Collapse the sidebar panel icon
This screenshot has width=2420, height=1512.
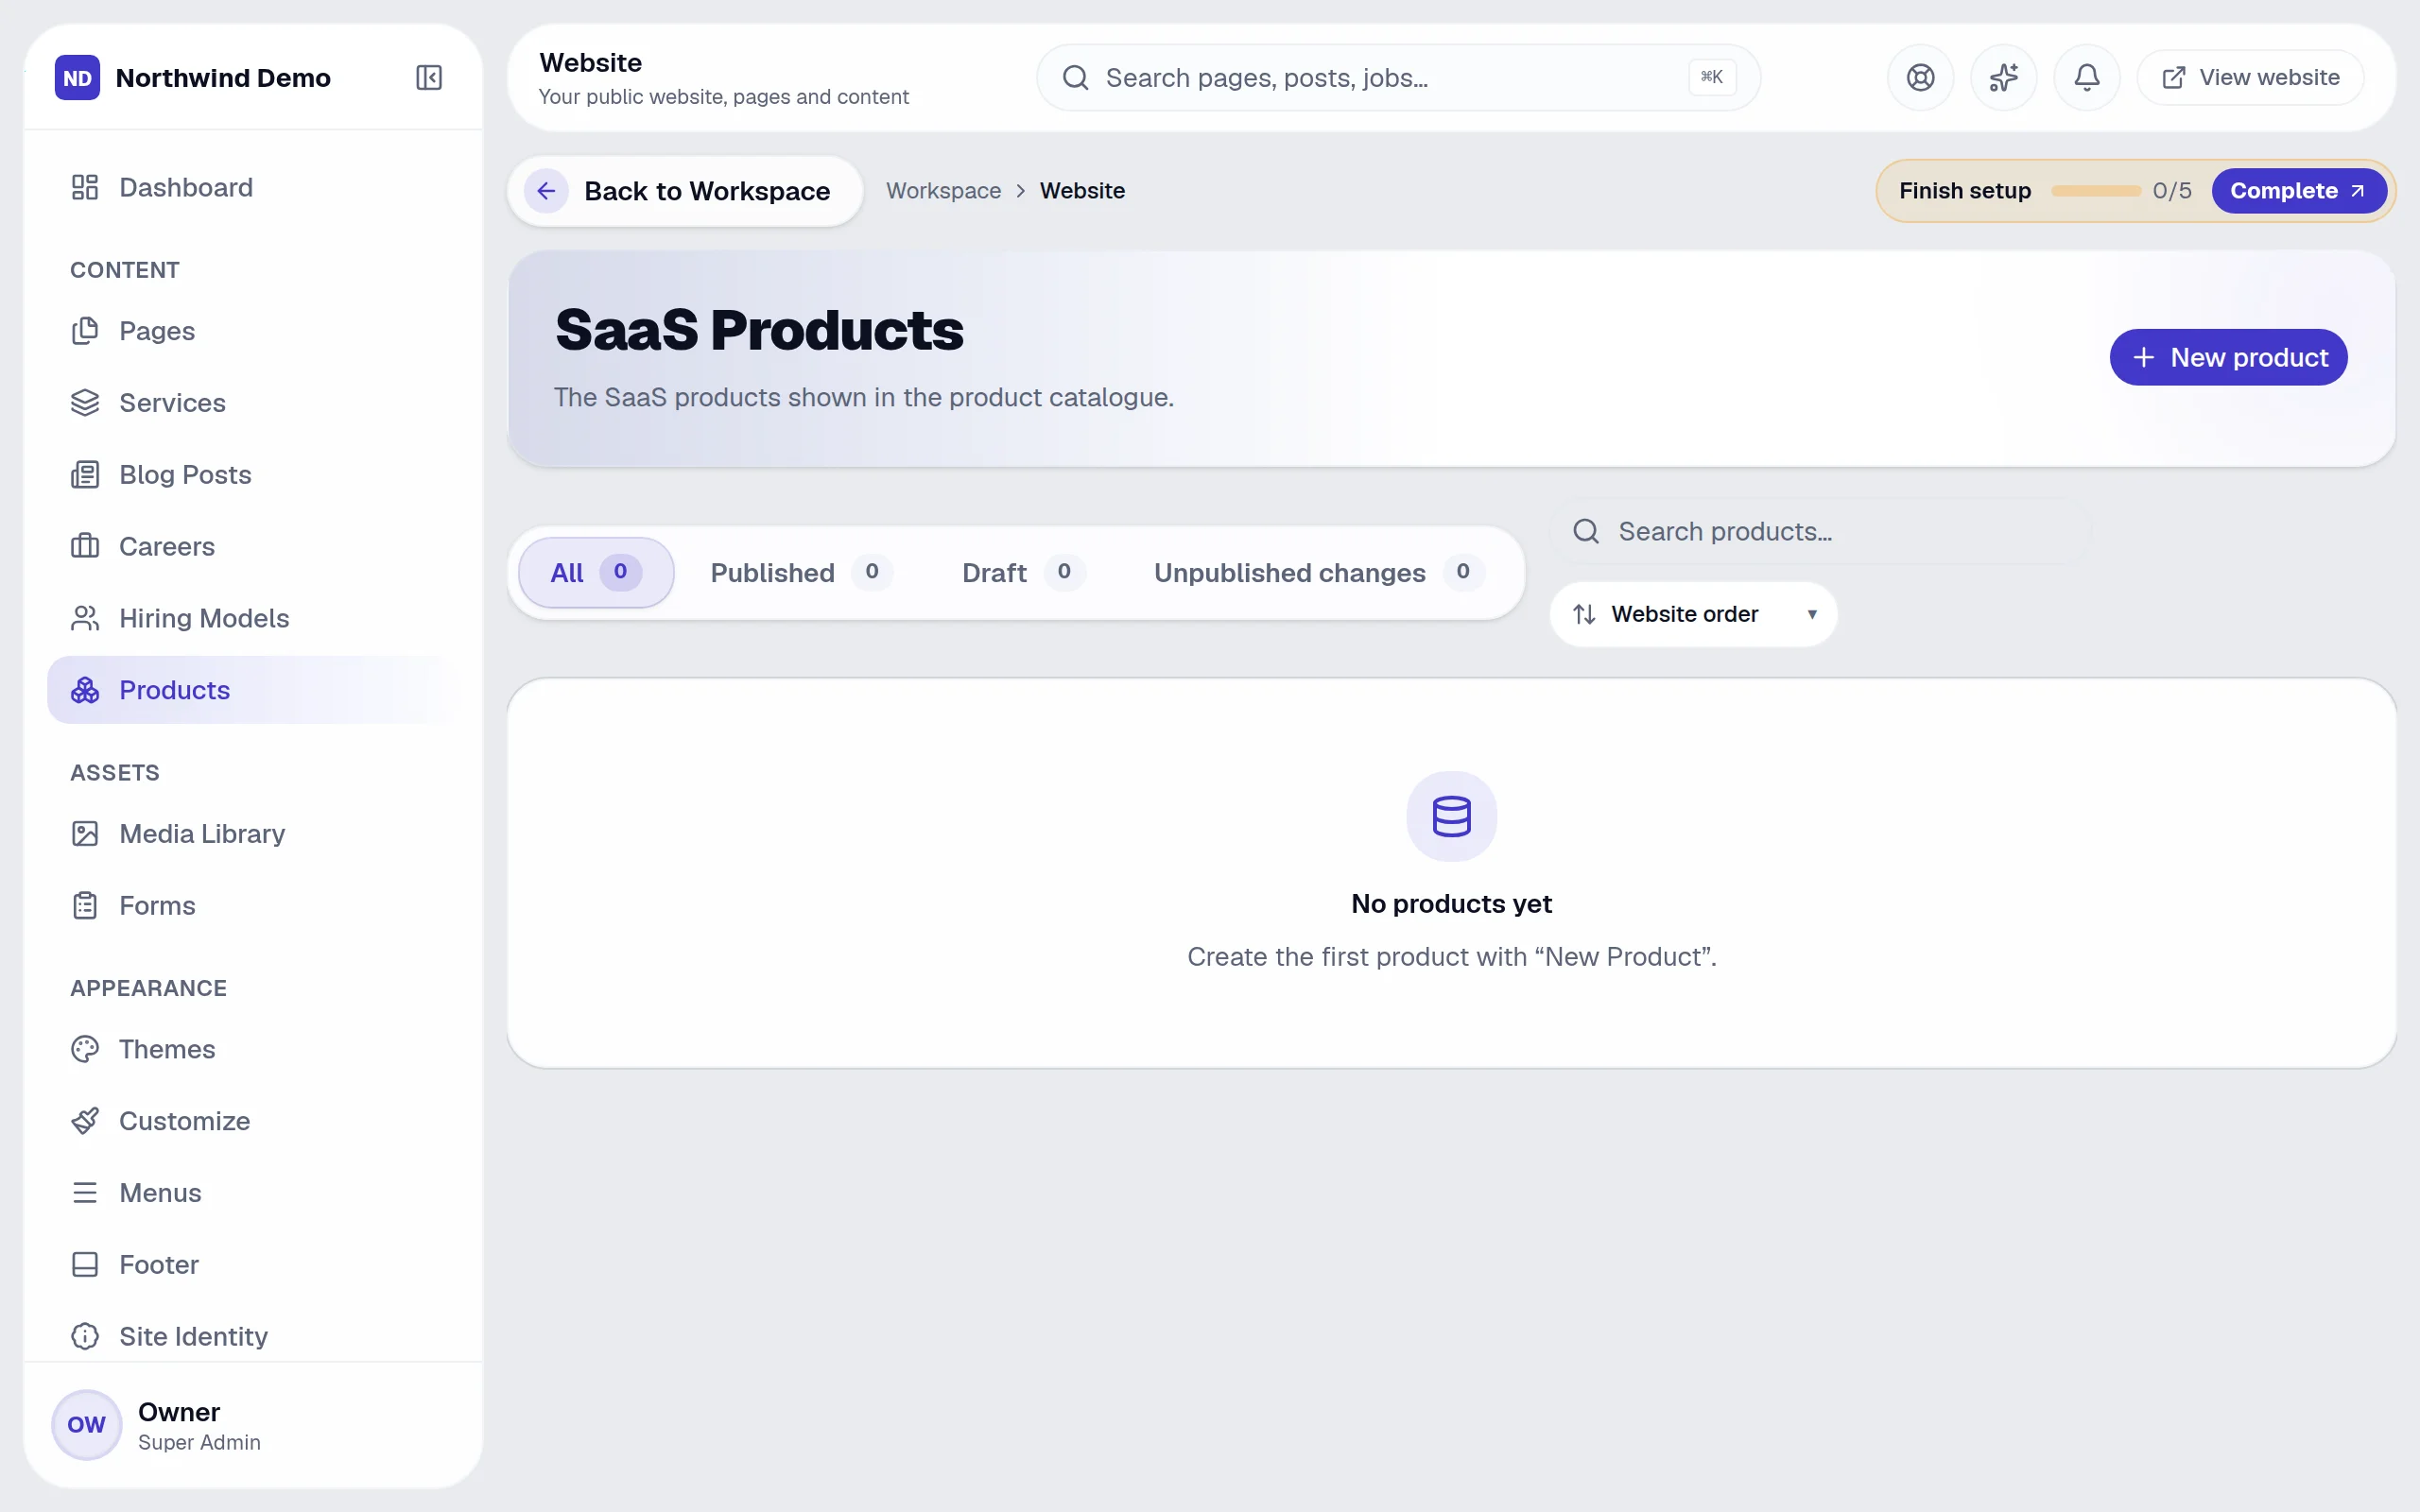(x=429, y=77)
